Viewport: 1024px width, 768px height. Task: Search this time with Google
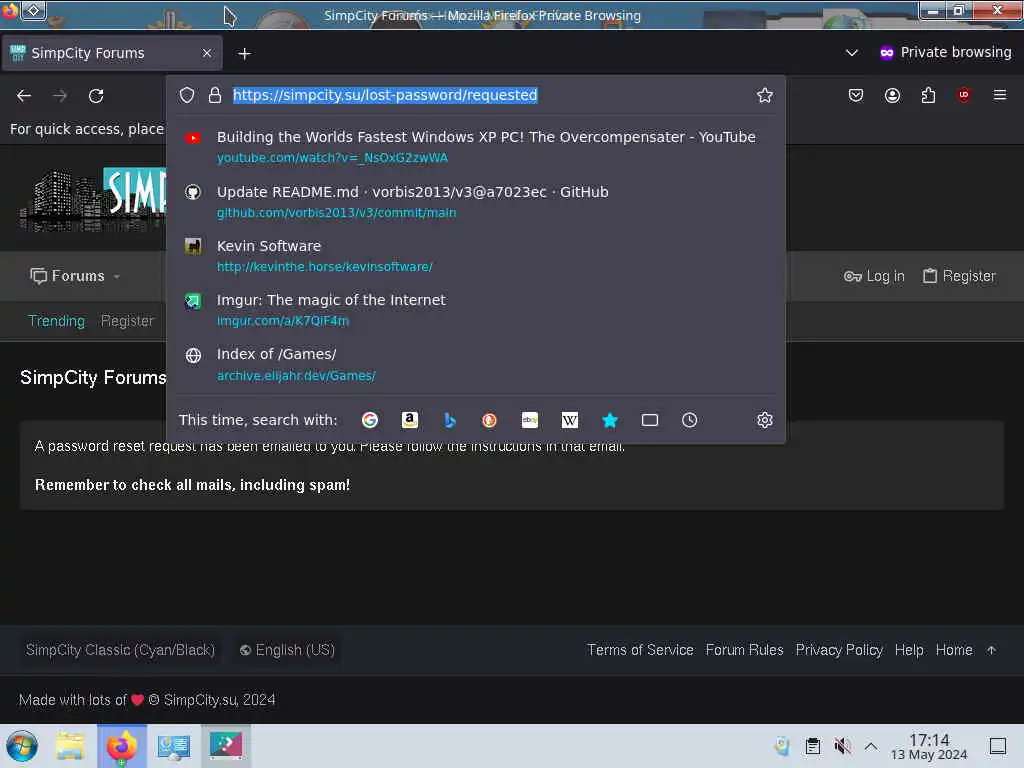pyautogui.click(x=370, y=420)
